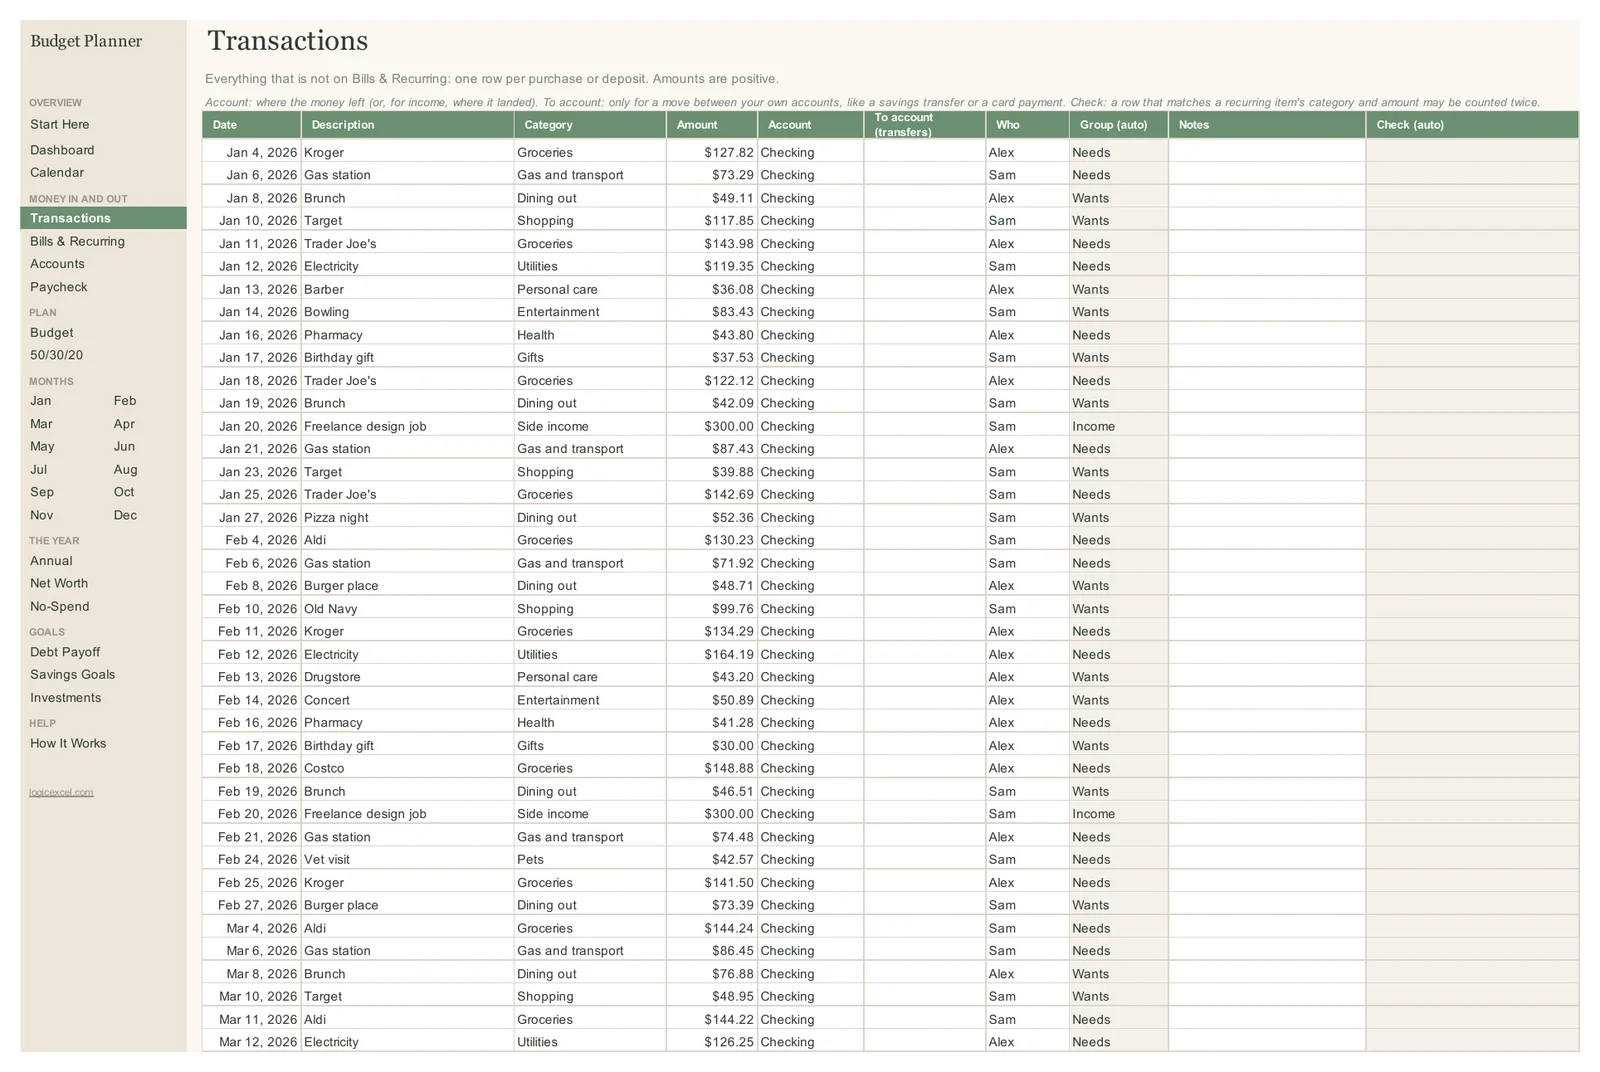Select the Transactions sidebar item

103,218
